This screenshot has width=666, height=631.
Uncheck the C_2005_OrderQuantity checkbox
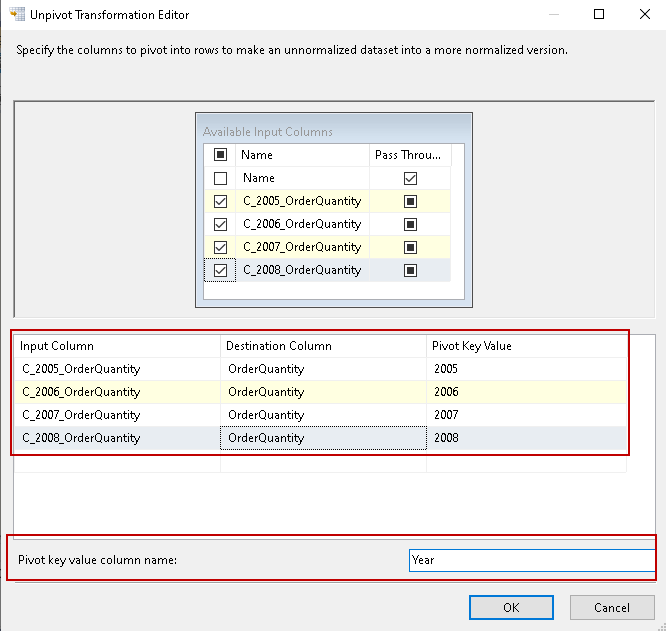pyautogui.click(x=221, y=201)
